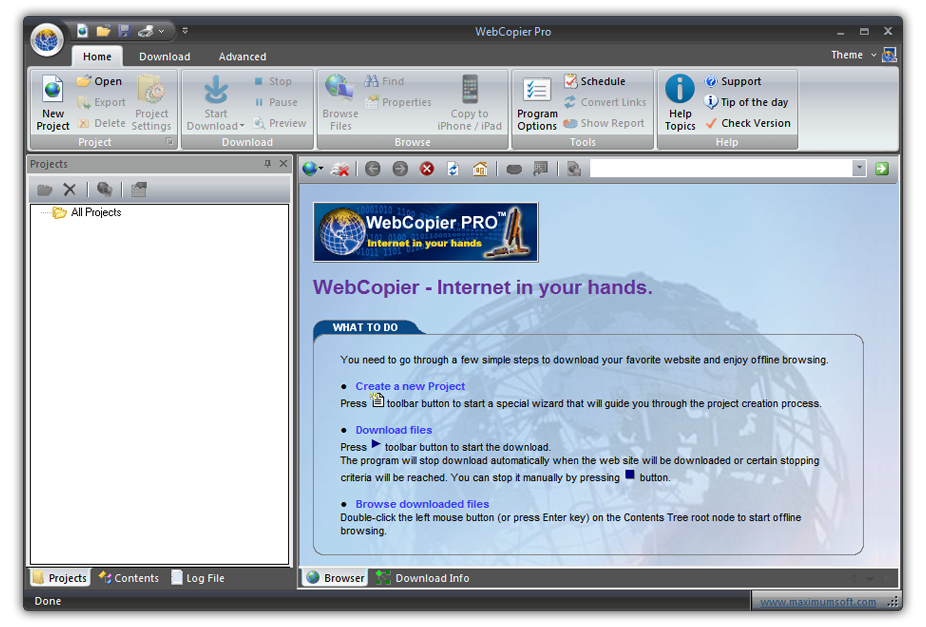Click the Find button with binoculars

[384, 81]
